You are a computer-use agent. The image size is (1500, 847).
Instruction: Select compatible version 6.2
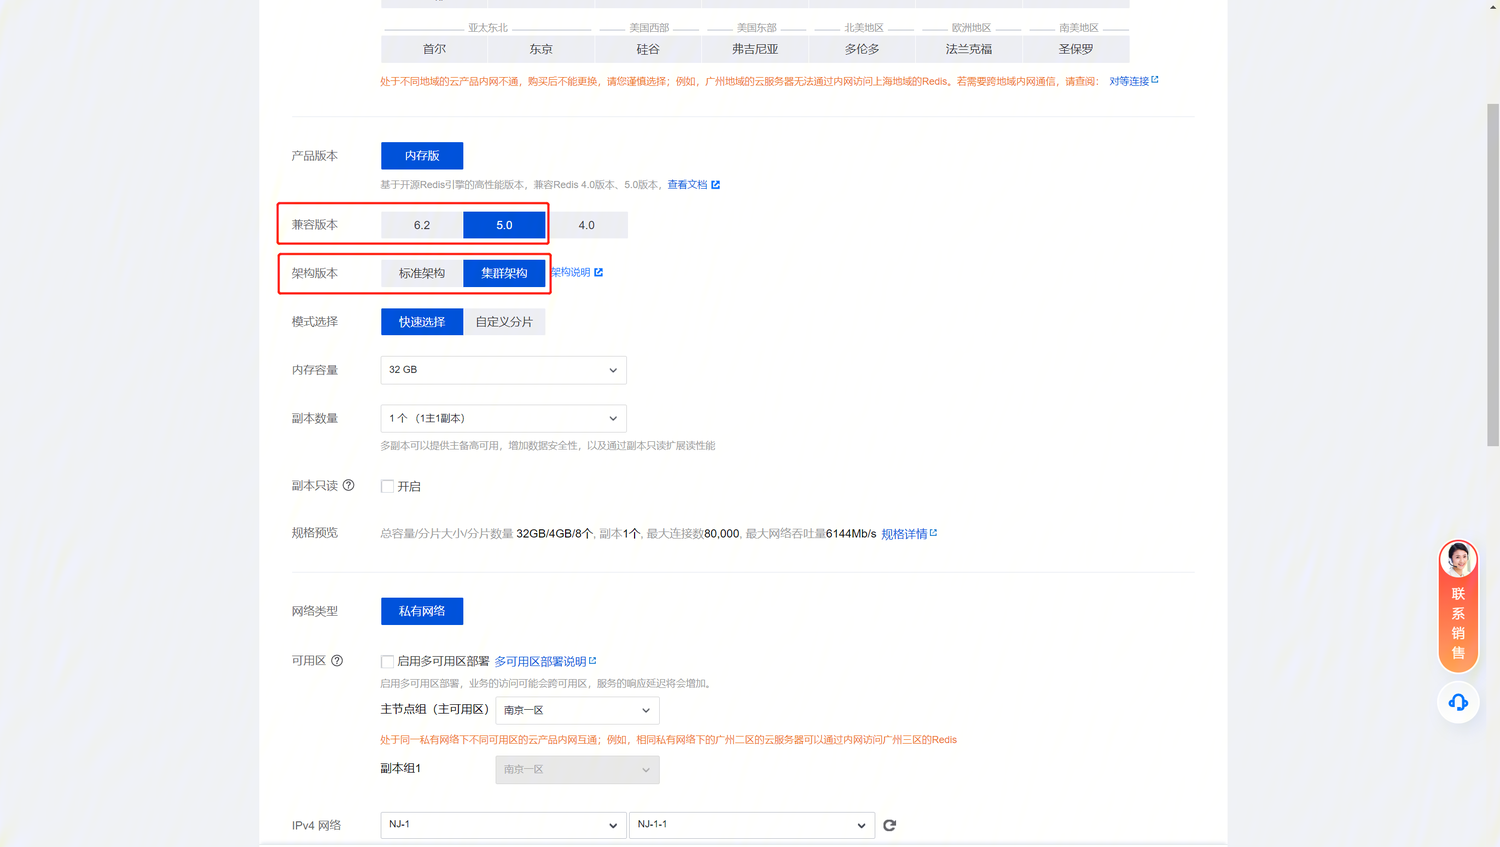[x=422, y=225]
